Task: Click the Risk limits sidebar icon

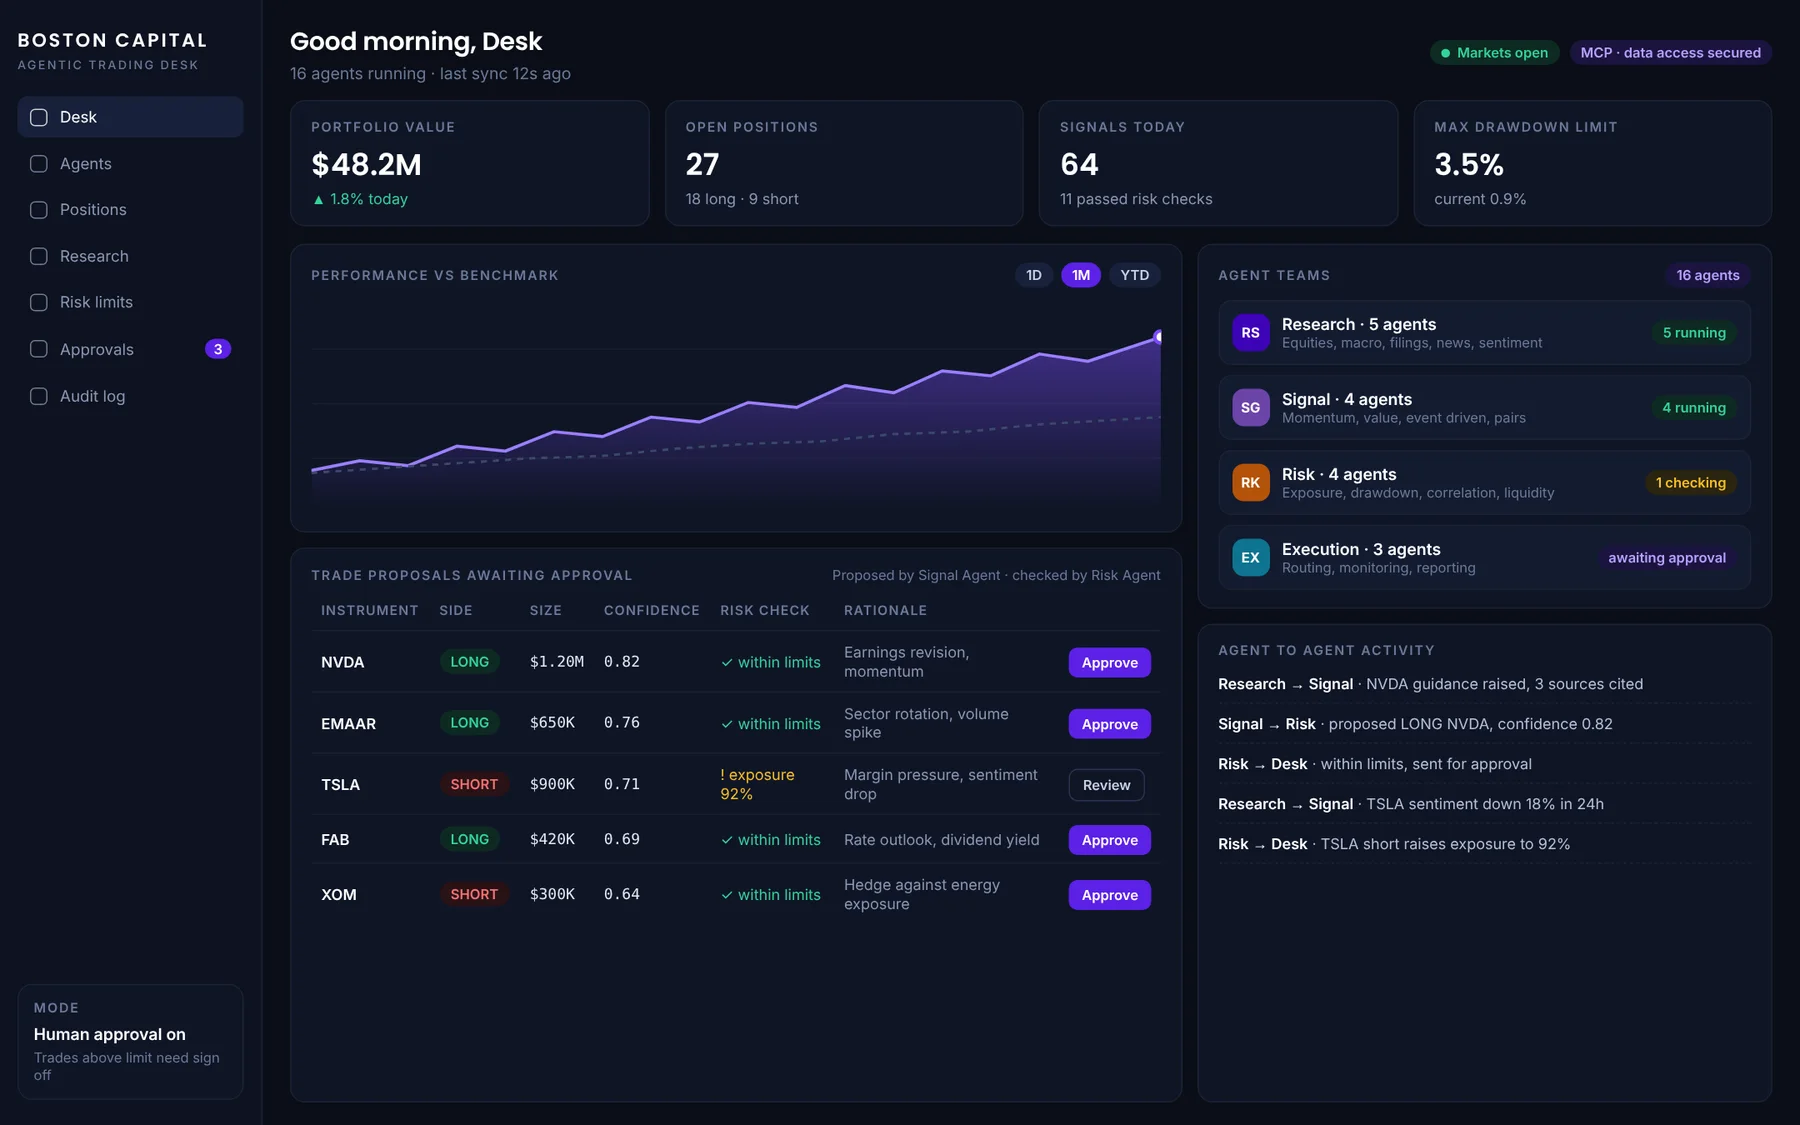Action: [39, 302]
